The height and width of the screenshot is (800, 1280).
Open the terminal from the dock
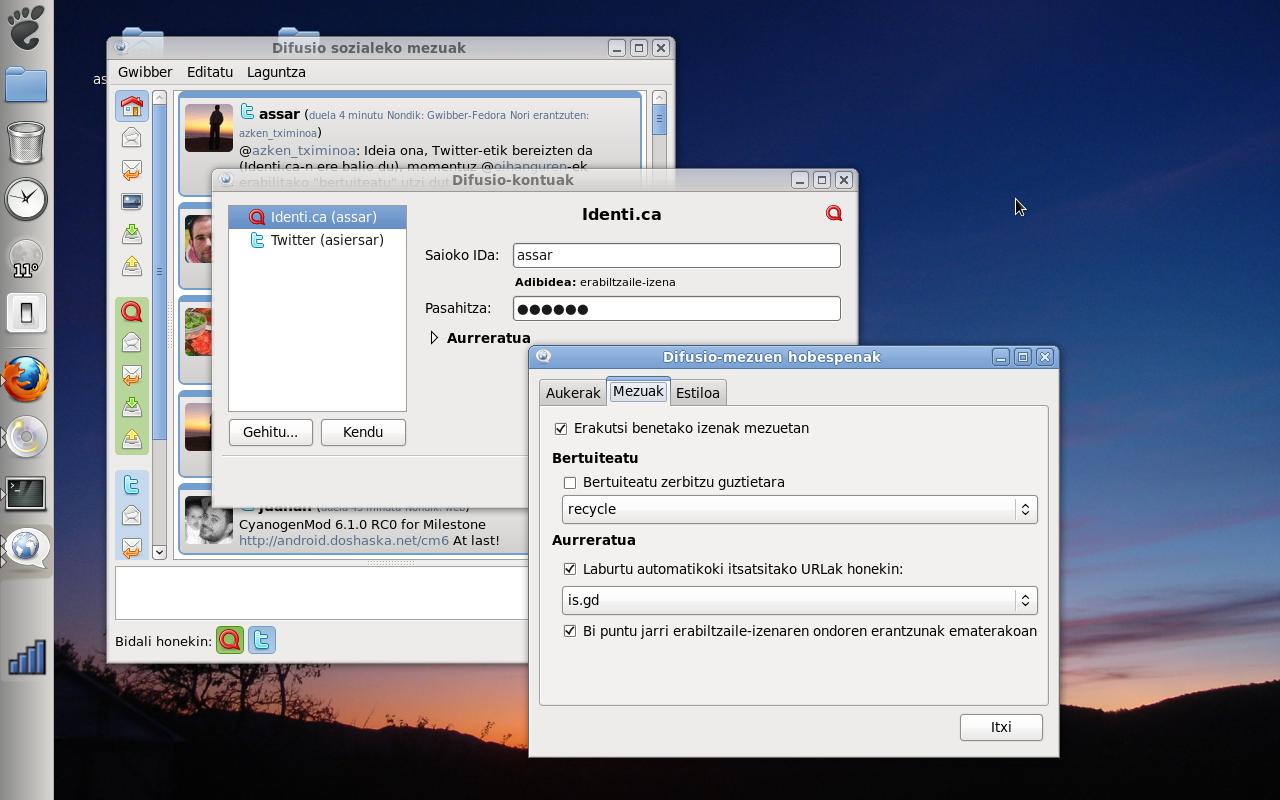pyautogui.click(x=26, y=492)
